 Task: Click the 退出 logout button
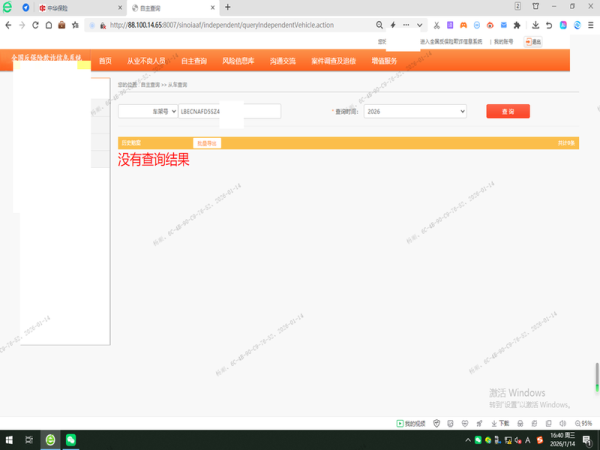pyautogui.click(x=534, y=42)
